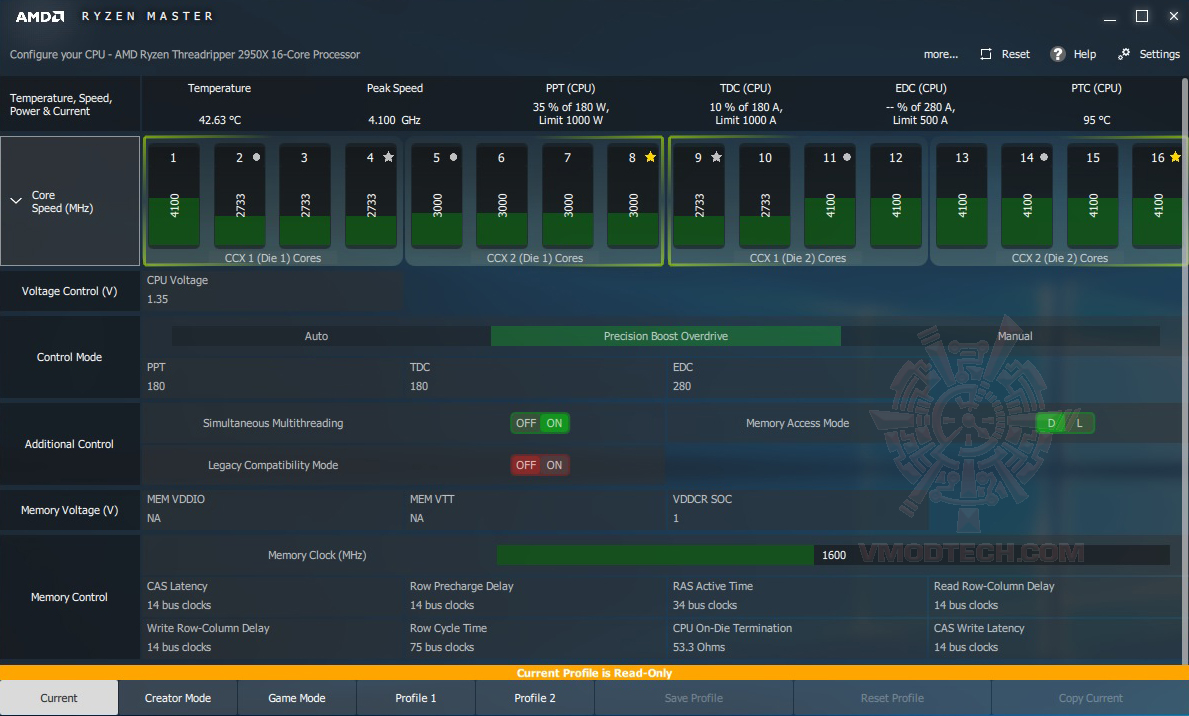Click the gold star on core 8
Screen dimensions: 1189x716
[650, 157]
